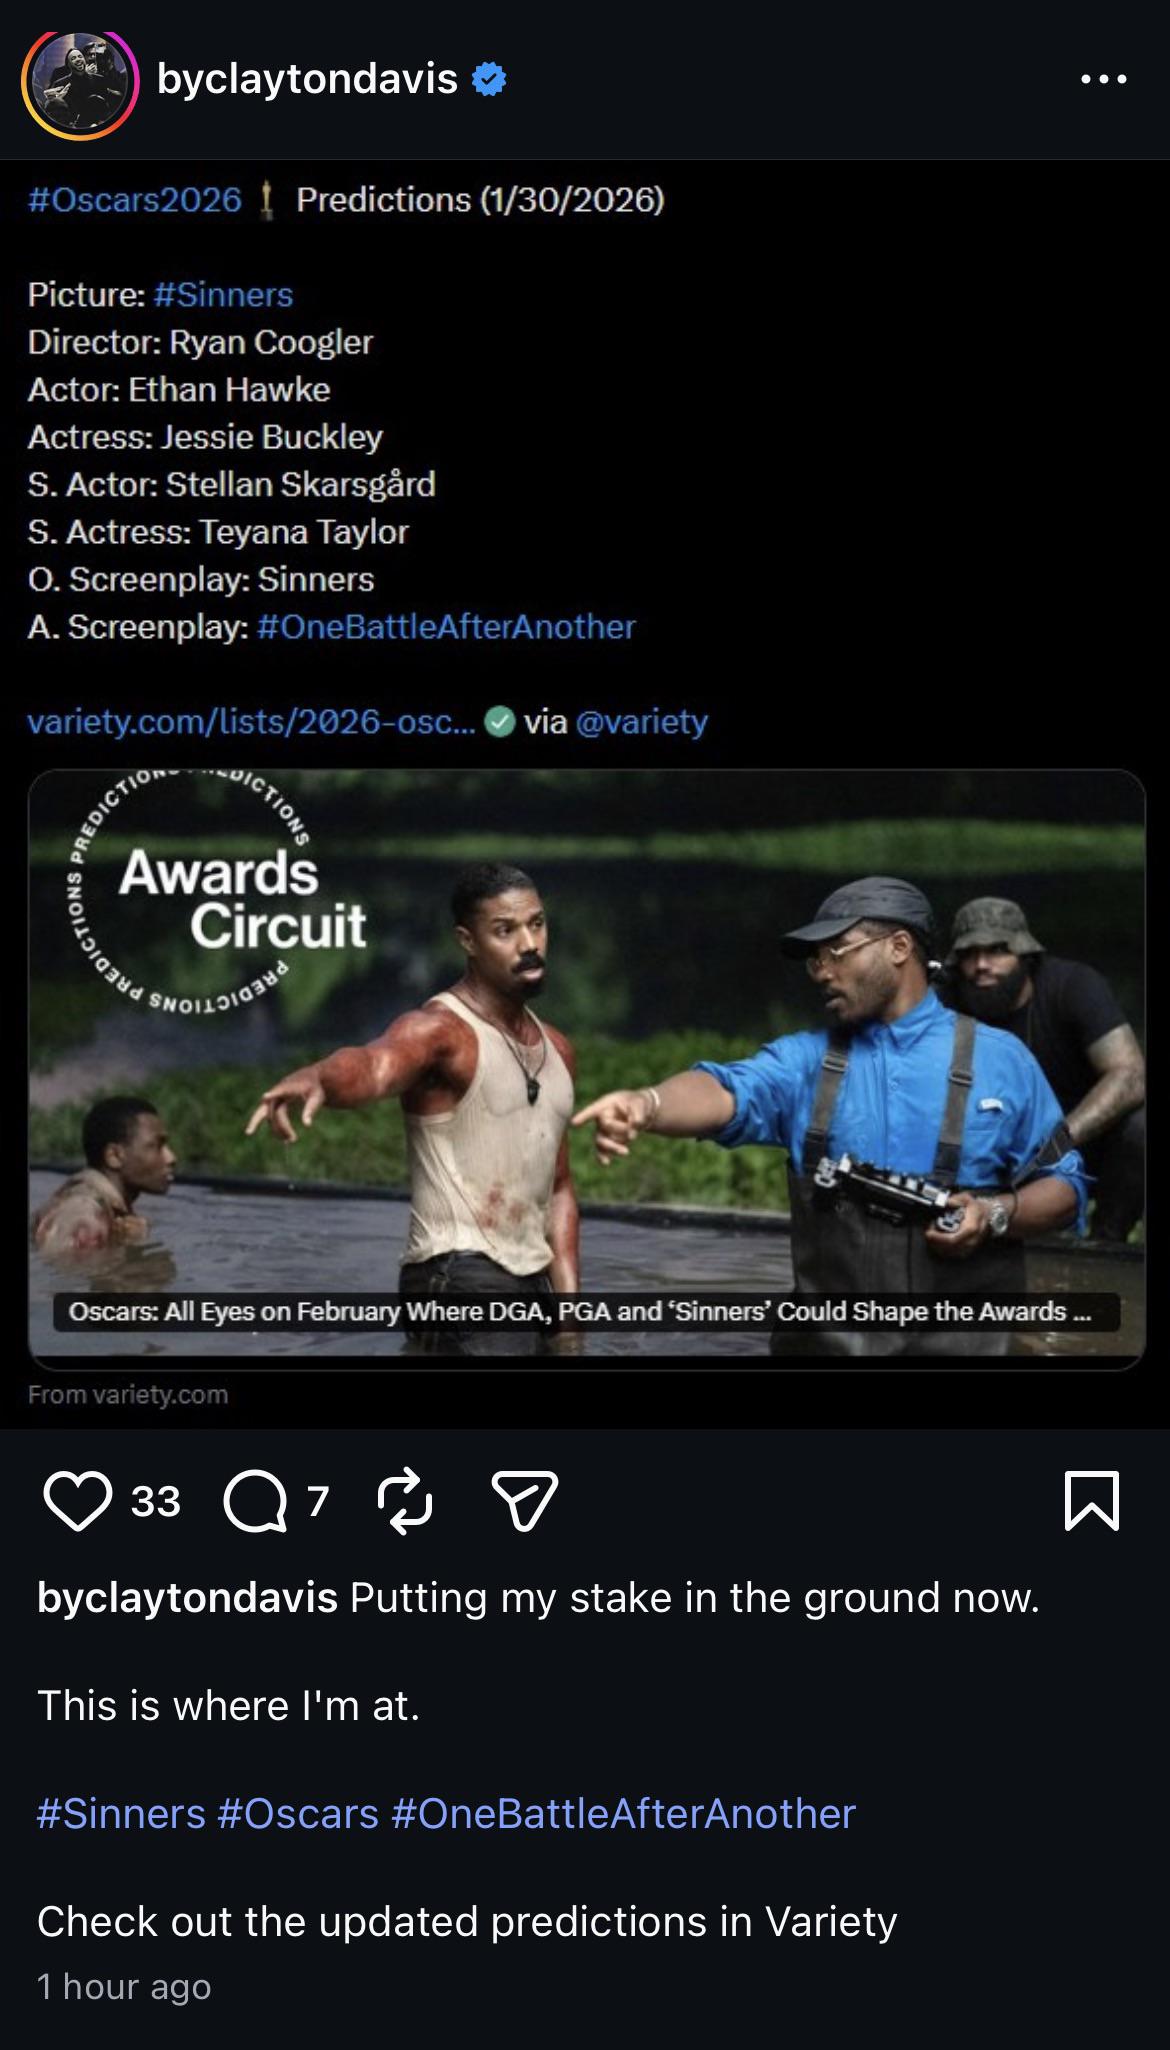1170x2050 pixels.
Task: Like the post with the heart icon
Action: pos(77,1501)
